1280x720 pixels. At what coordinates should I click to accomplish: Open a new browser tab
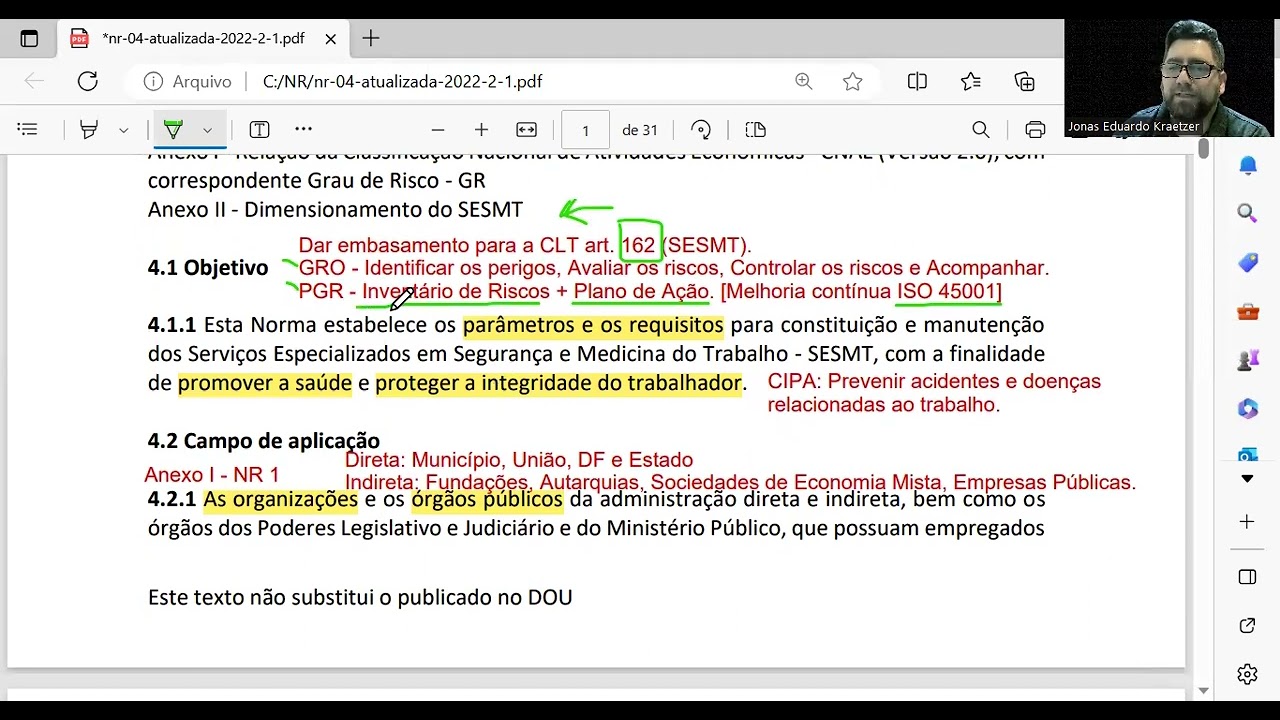[x=371, y=39]
